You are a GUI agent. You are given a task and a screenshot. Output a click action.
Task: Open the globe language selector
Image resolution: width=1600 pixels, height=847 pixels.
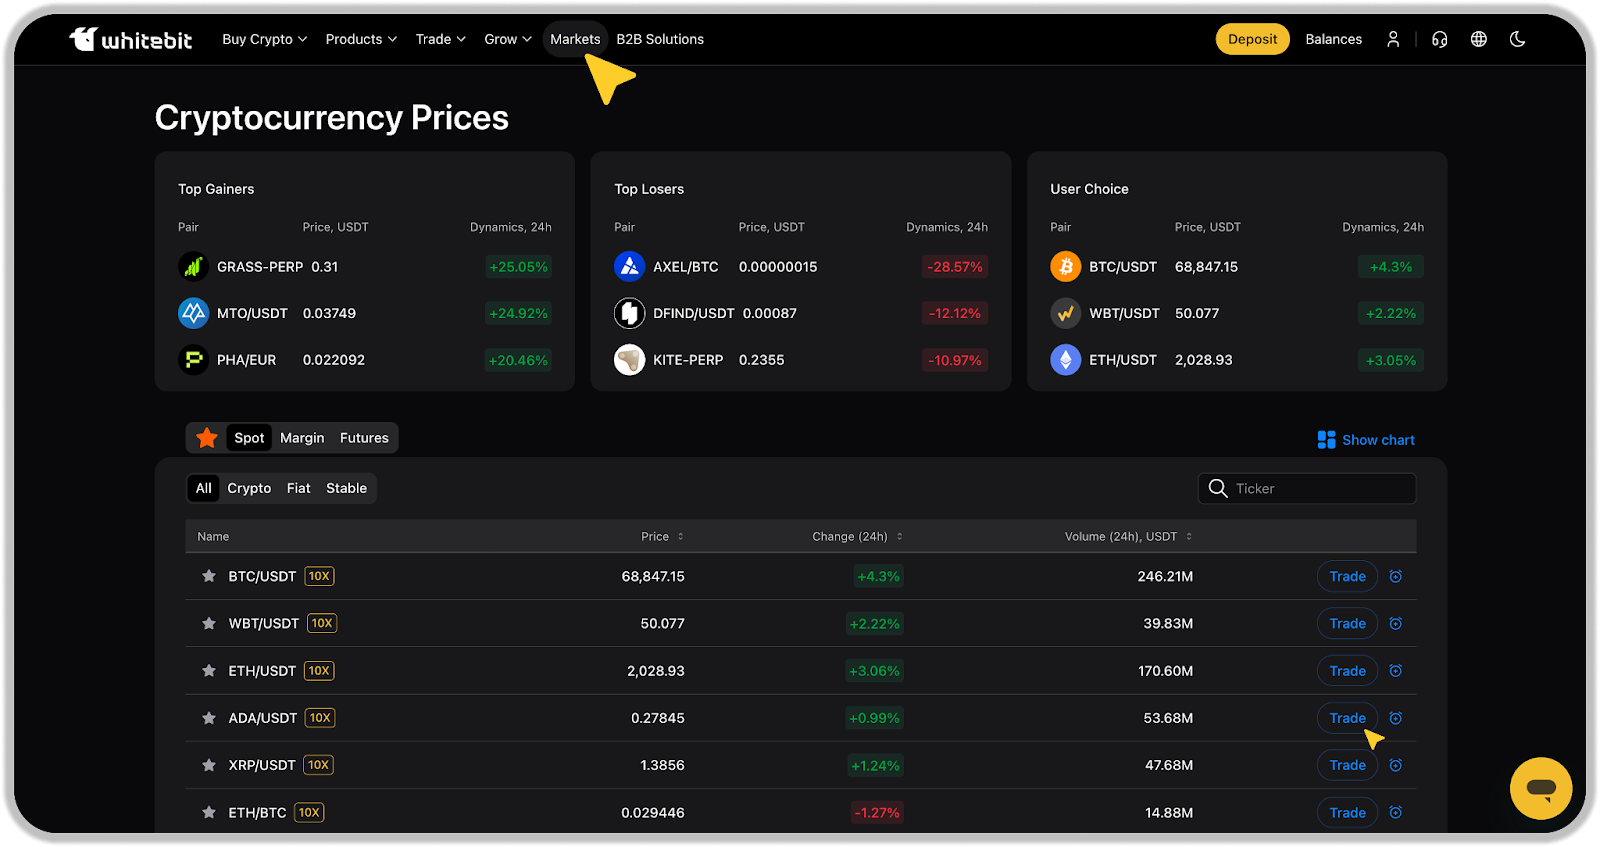1478,39
